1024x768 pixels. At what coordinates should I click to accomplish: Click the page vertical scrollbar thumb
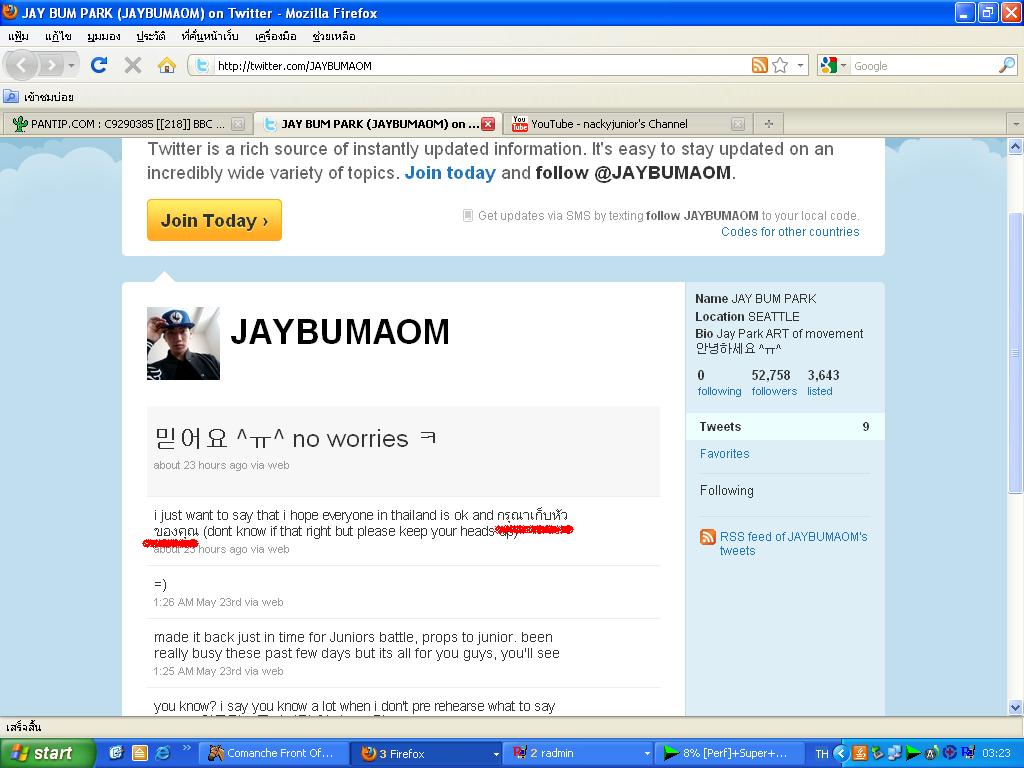(x=1016, y=353)
